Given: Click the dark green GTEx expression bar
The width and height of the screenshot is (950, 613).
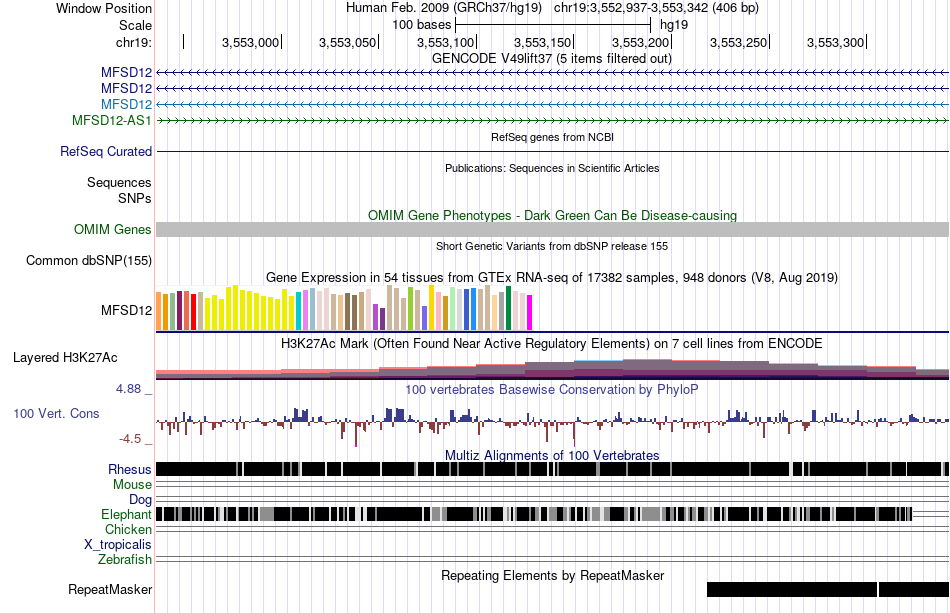Looking at the screenshot, I should click(508, 308).
